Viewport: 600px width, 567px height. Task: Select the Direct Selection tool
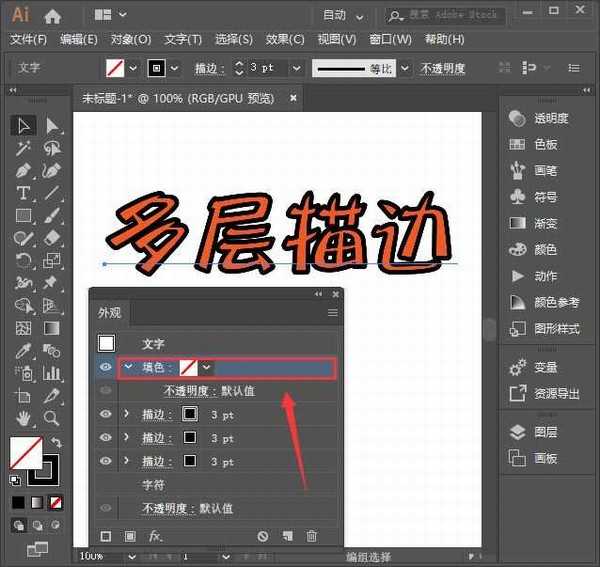tap(52, 126)
